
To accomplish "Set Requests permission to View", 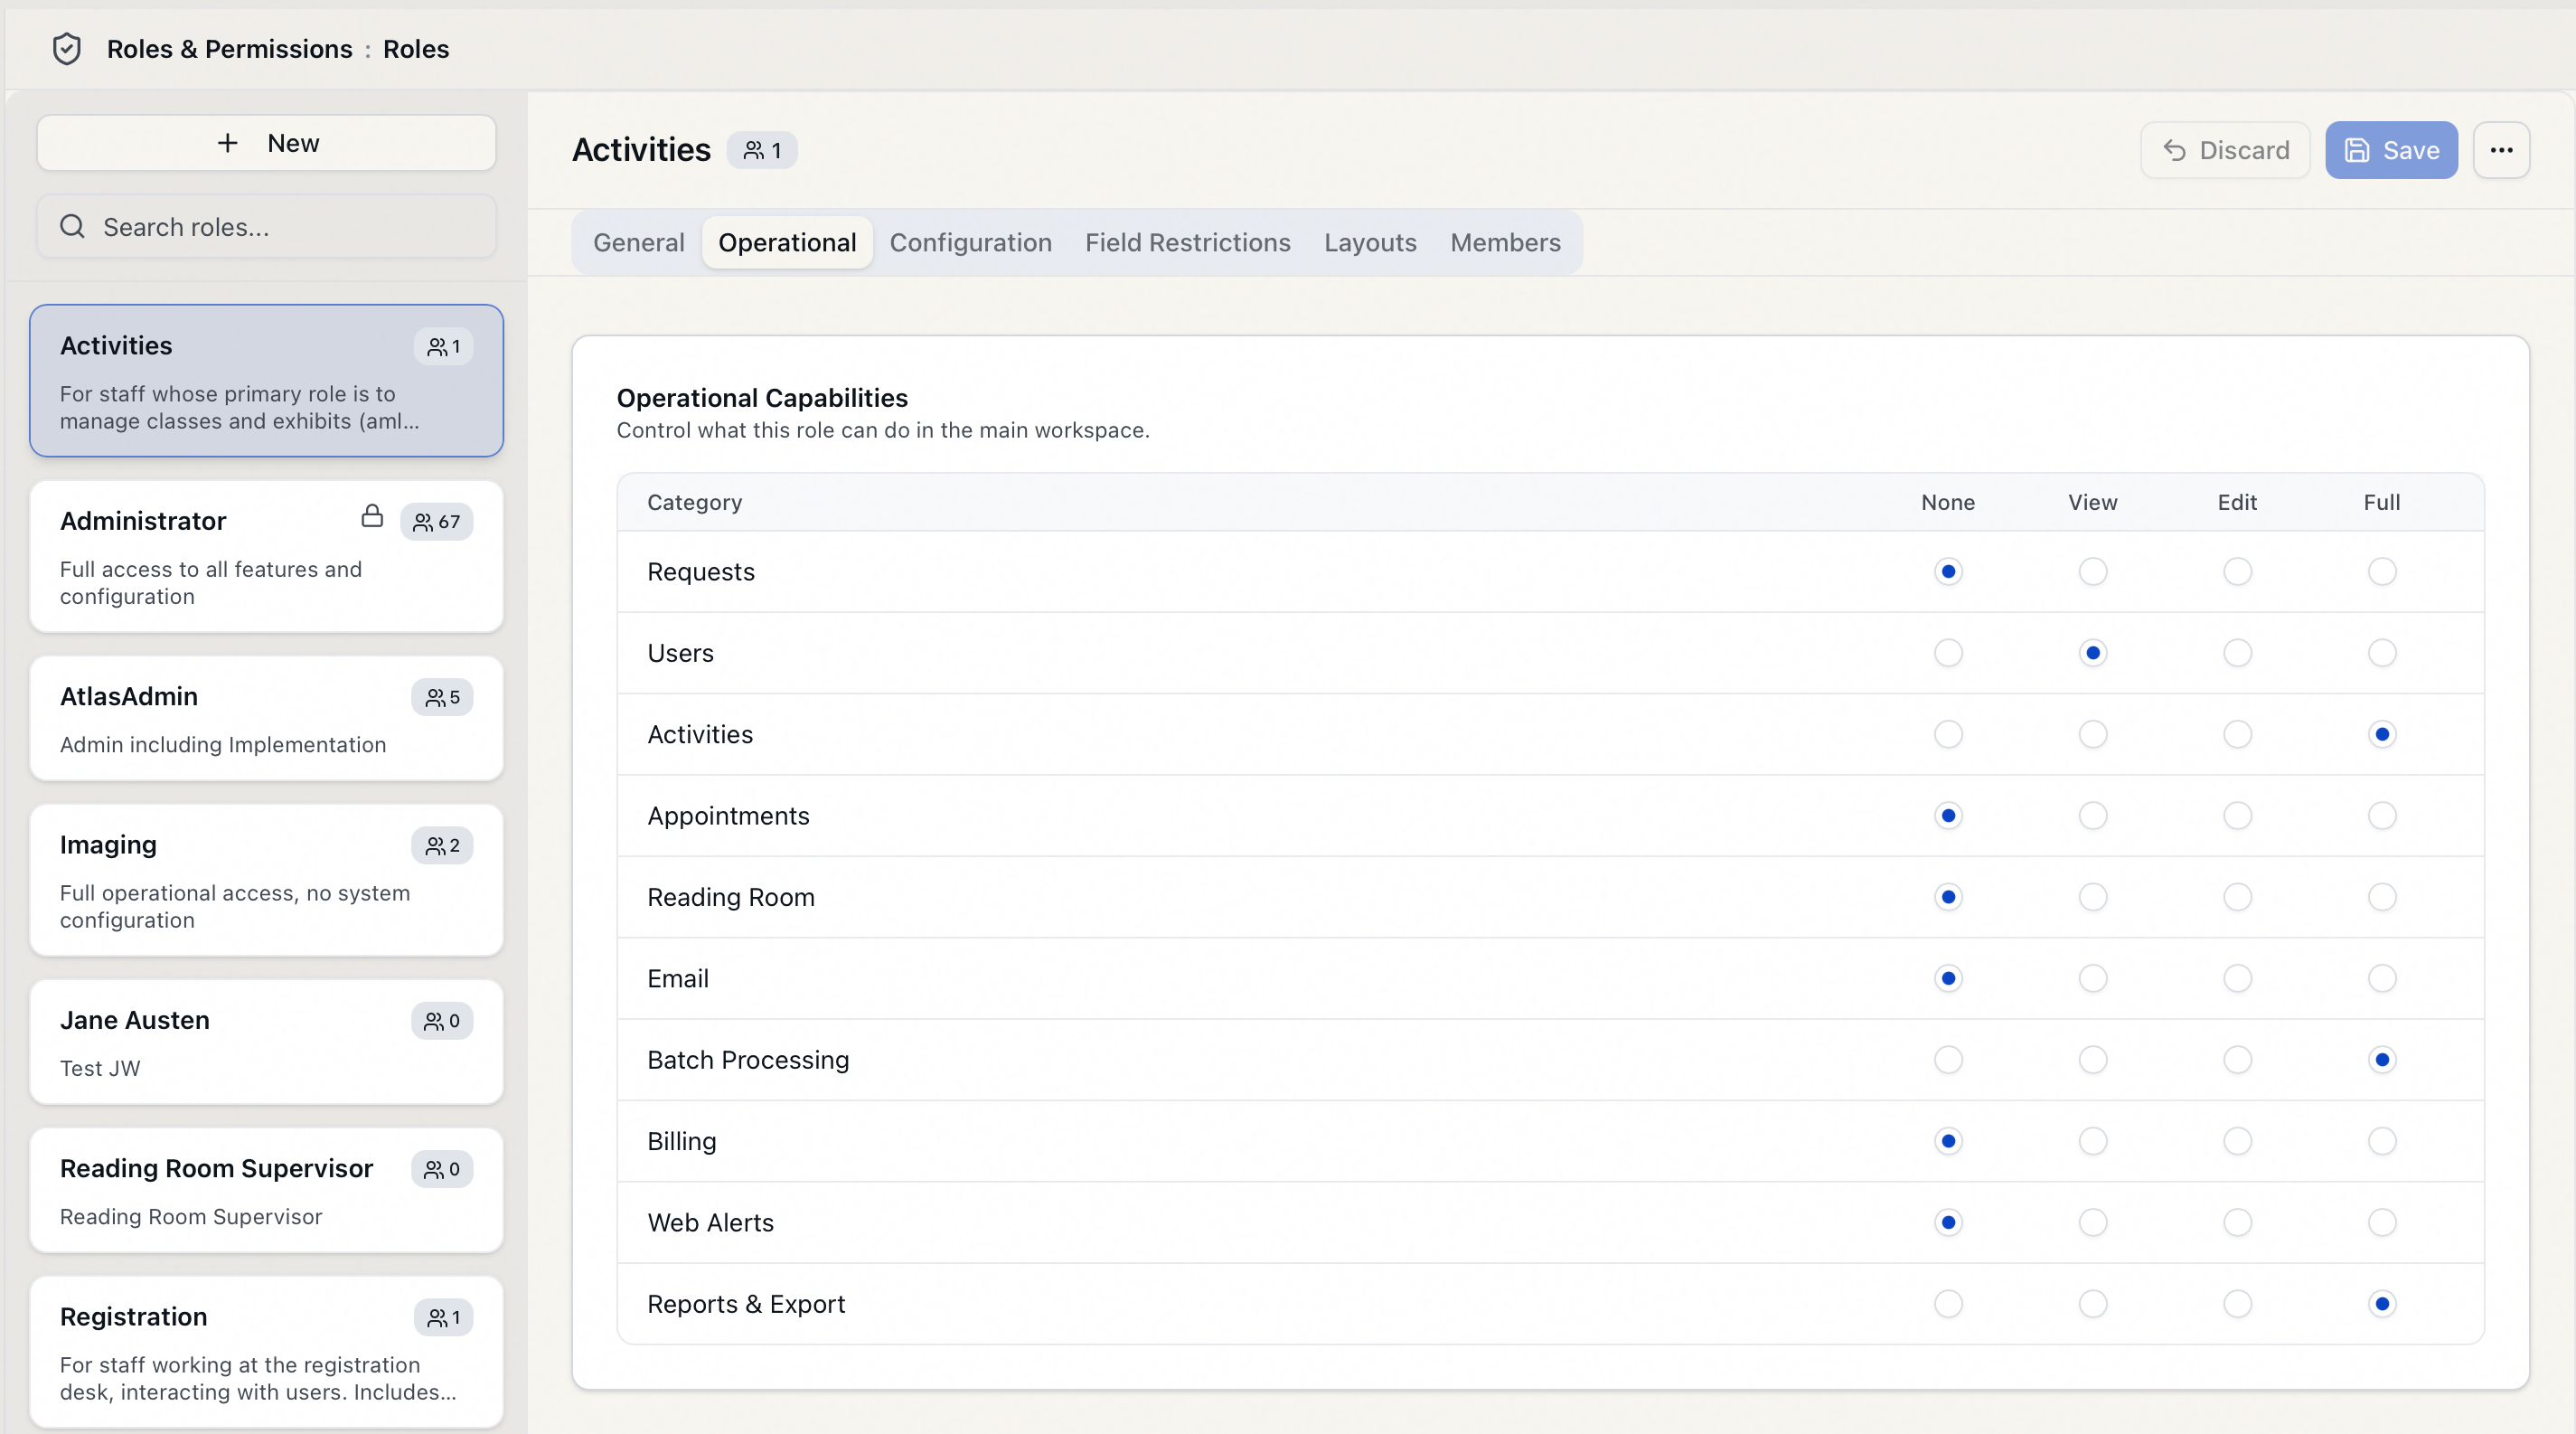I will (2093, 572).
